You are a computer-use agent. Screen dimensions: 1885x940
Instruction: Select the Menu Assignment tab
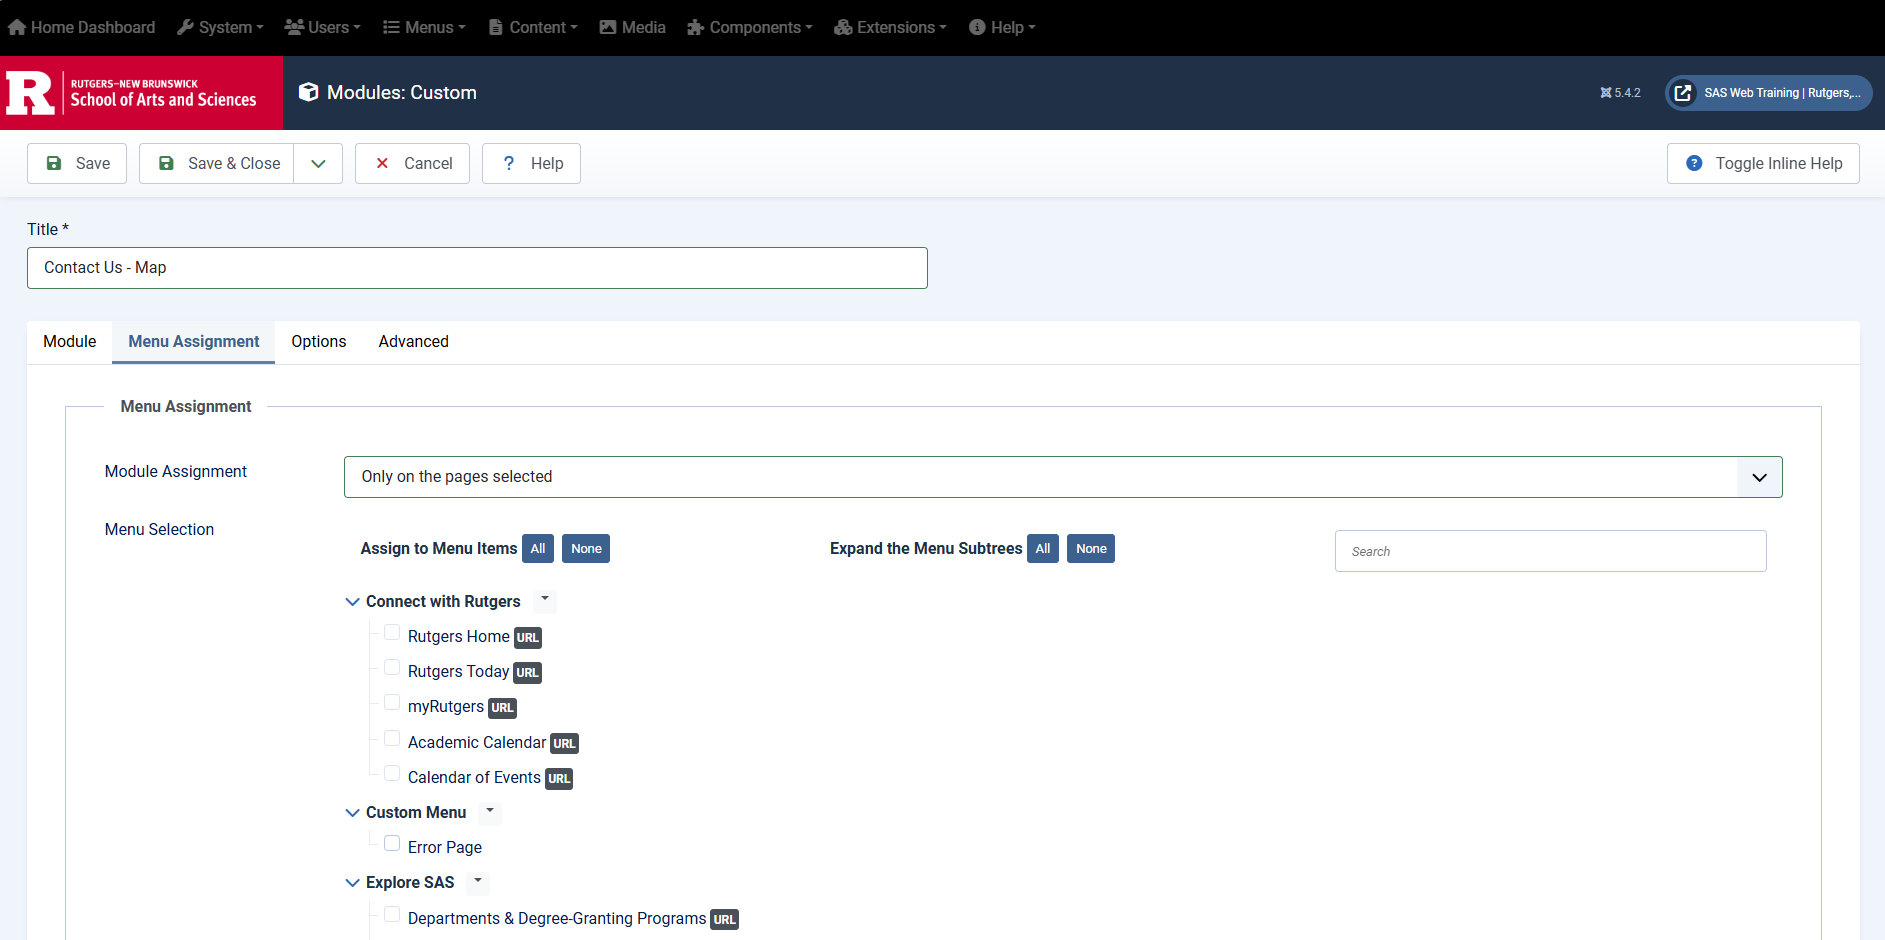pyautogui.click(x=194, y=342)
